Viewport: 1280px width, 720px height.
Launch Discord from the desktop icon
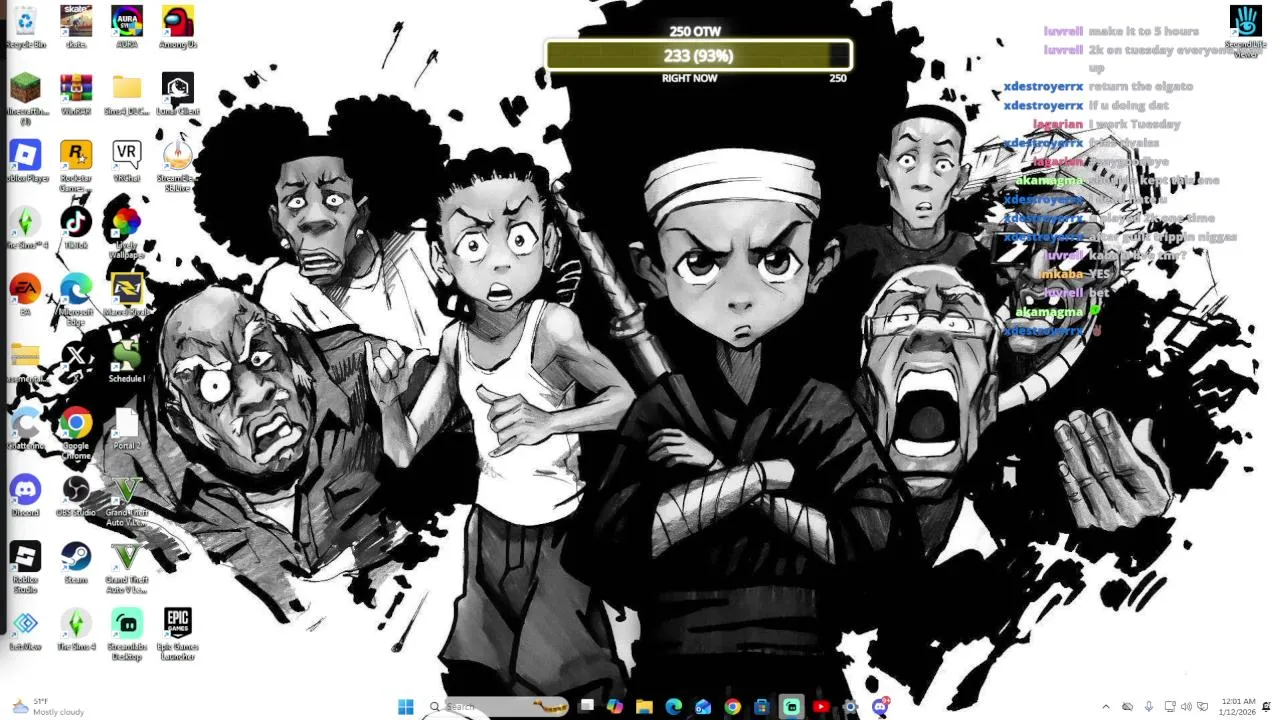(x=25, y=496)
